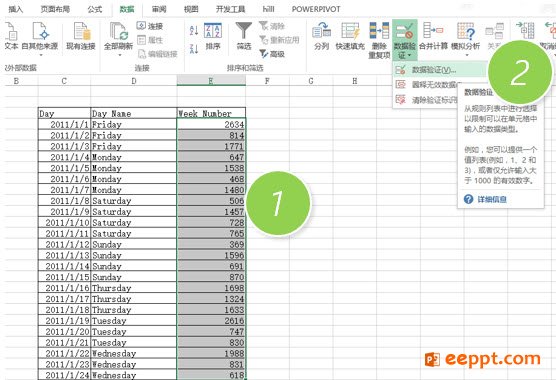This screenshot has height=380, width=556.
Task: Switch to the View (视图) tab
Action: tap(191, 9)
